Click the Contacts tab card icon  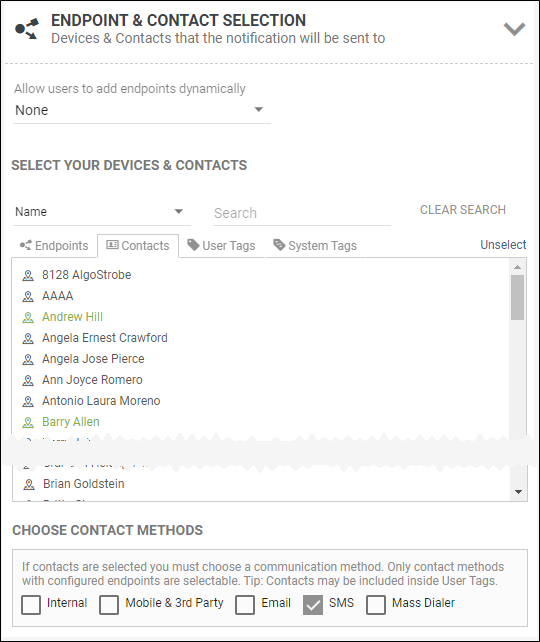coord(112,244)
